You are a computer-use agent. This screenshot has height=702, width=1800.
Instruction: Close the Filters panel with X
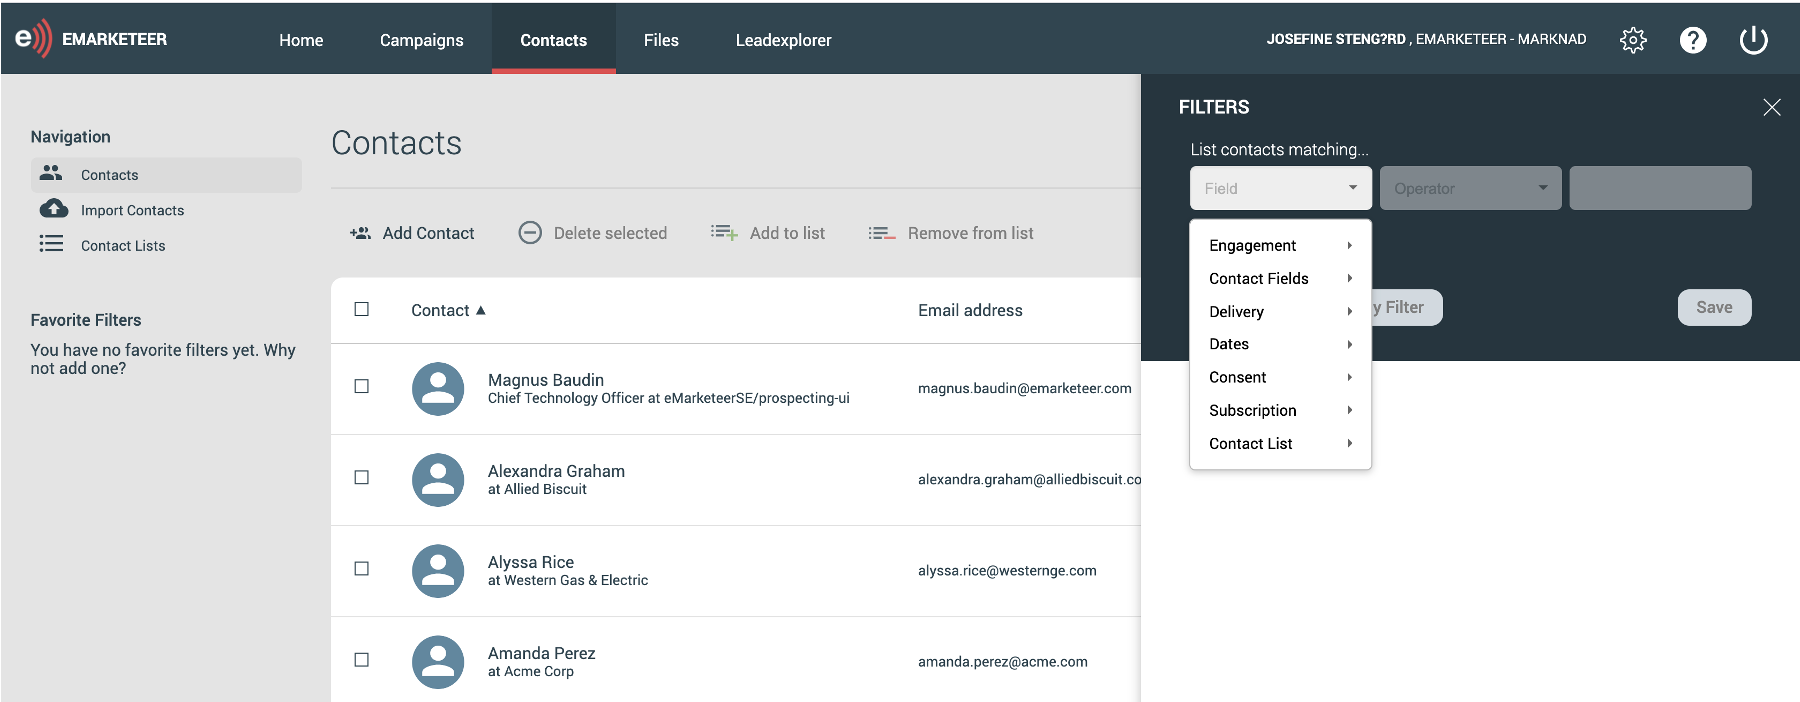point(1772,107)
